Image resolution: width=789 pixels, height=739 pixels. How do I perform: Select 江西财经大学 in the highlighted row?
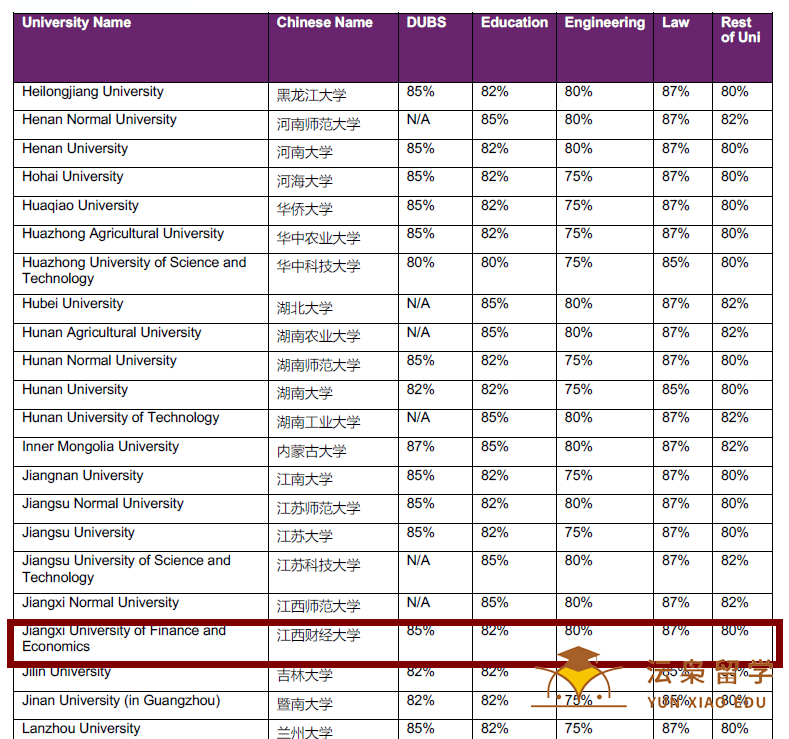[319, 635]
